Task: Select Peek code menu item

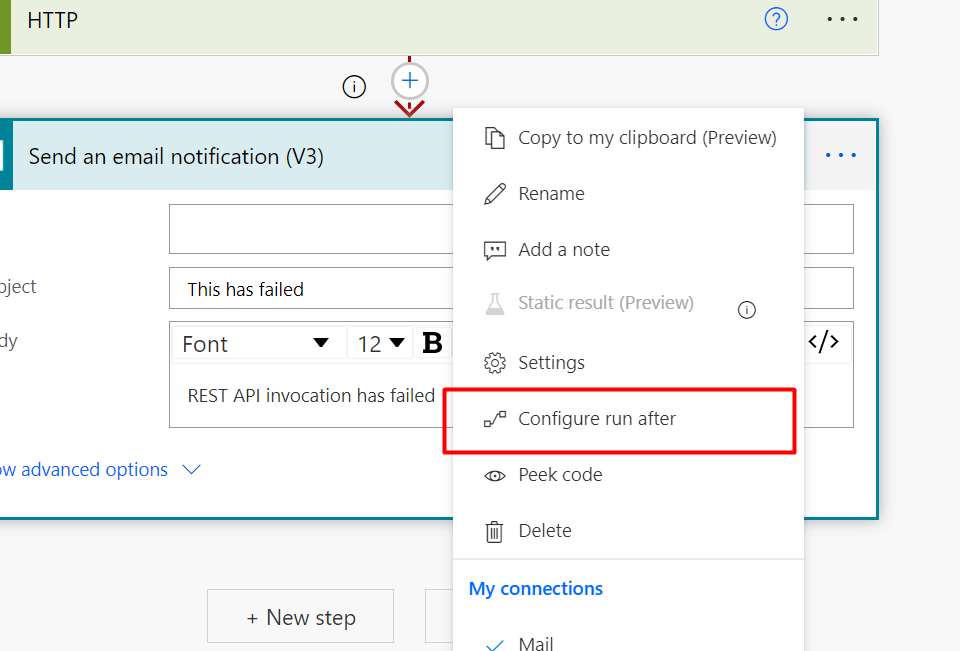Action: point(559,475)
